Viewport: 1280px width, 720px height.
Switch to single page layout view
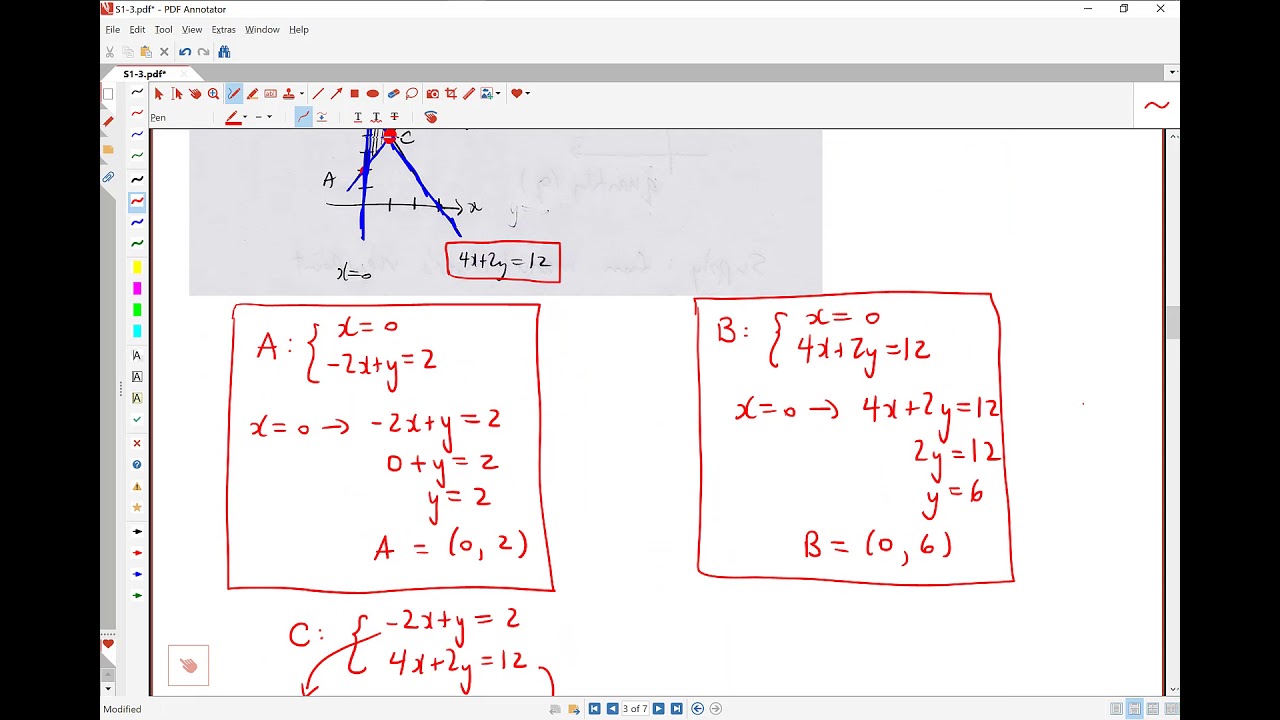coord(1117,709)
